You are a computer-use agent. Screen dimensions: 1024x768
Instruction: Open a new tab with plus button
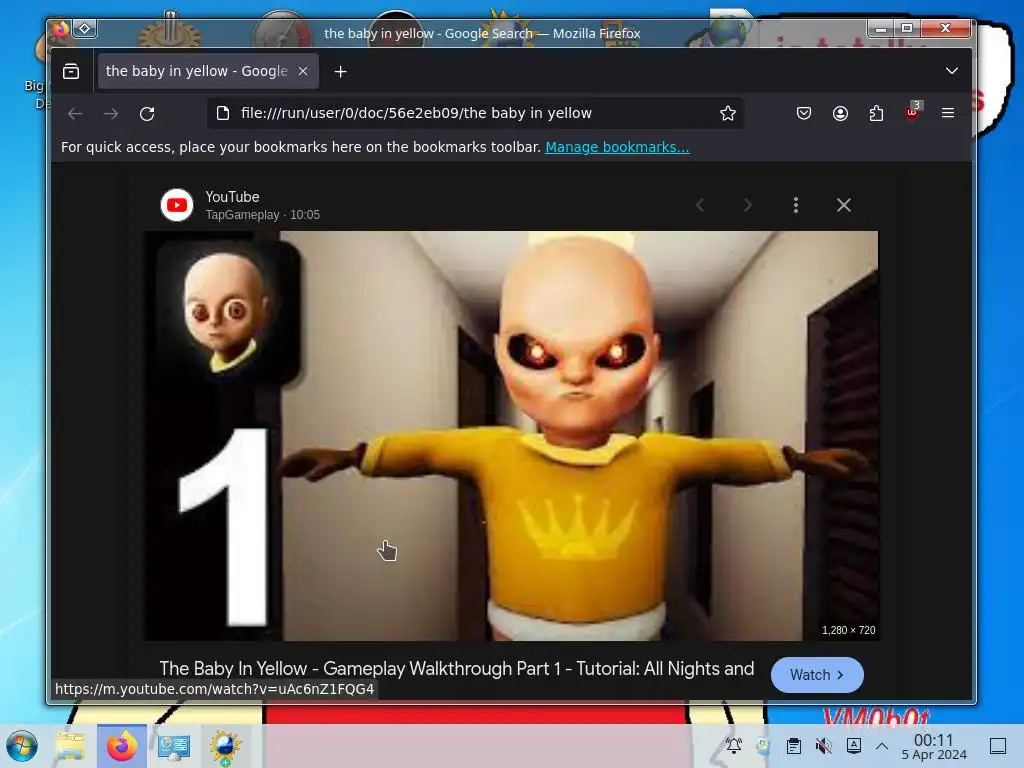(340, 72)
